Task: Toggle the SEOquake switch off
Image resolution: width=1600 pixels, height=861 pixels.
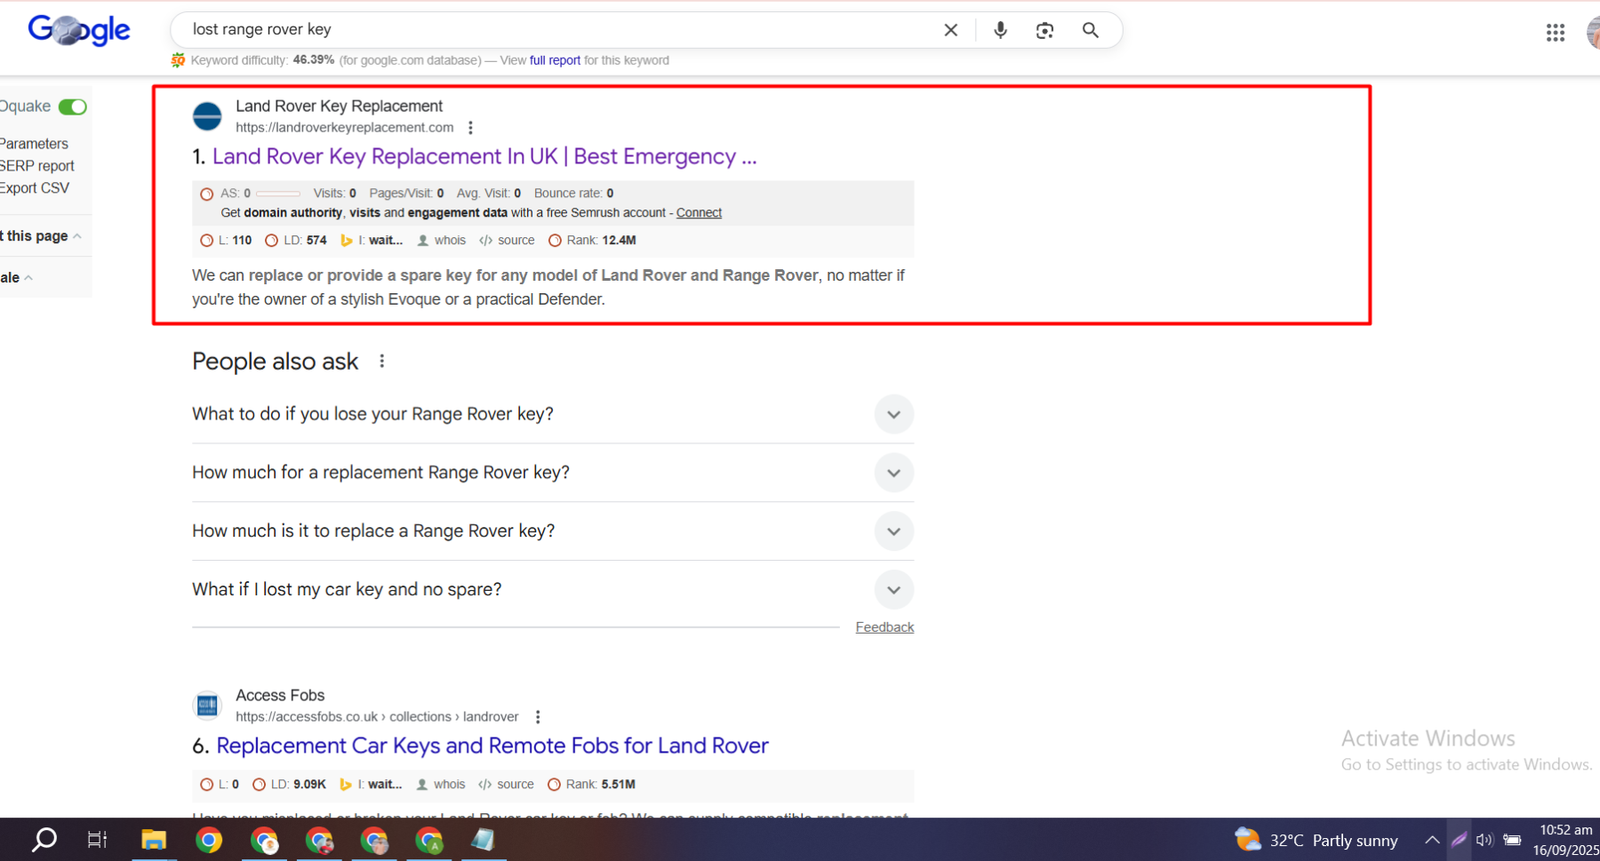Action: [x=72, y=107]
